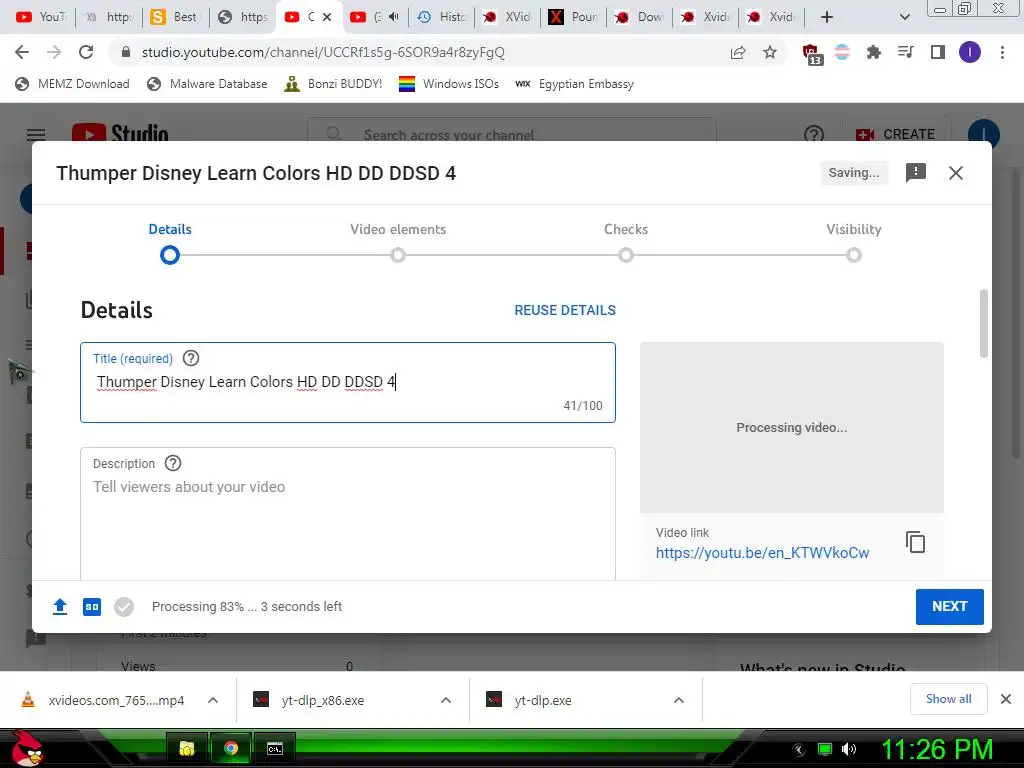Open the Chrome three-dot menu

[1002, 52]
